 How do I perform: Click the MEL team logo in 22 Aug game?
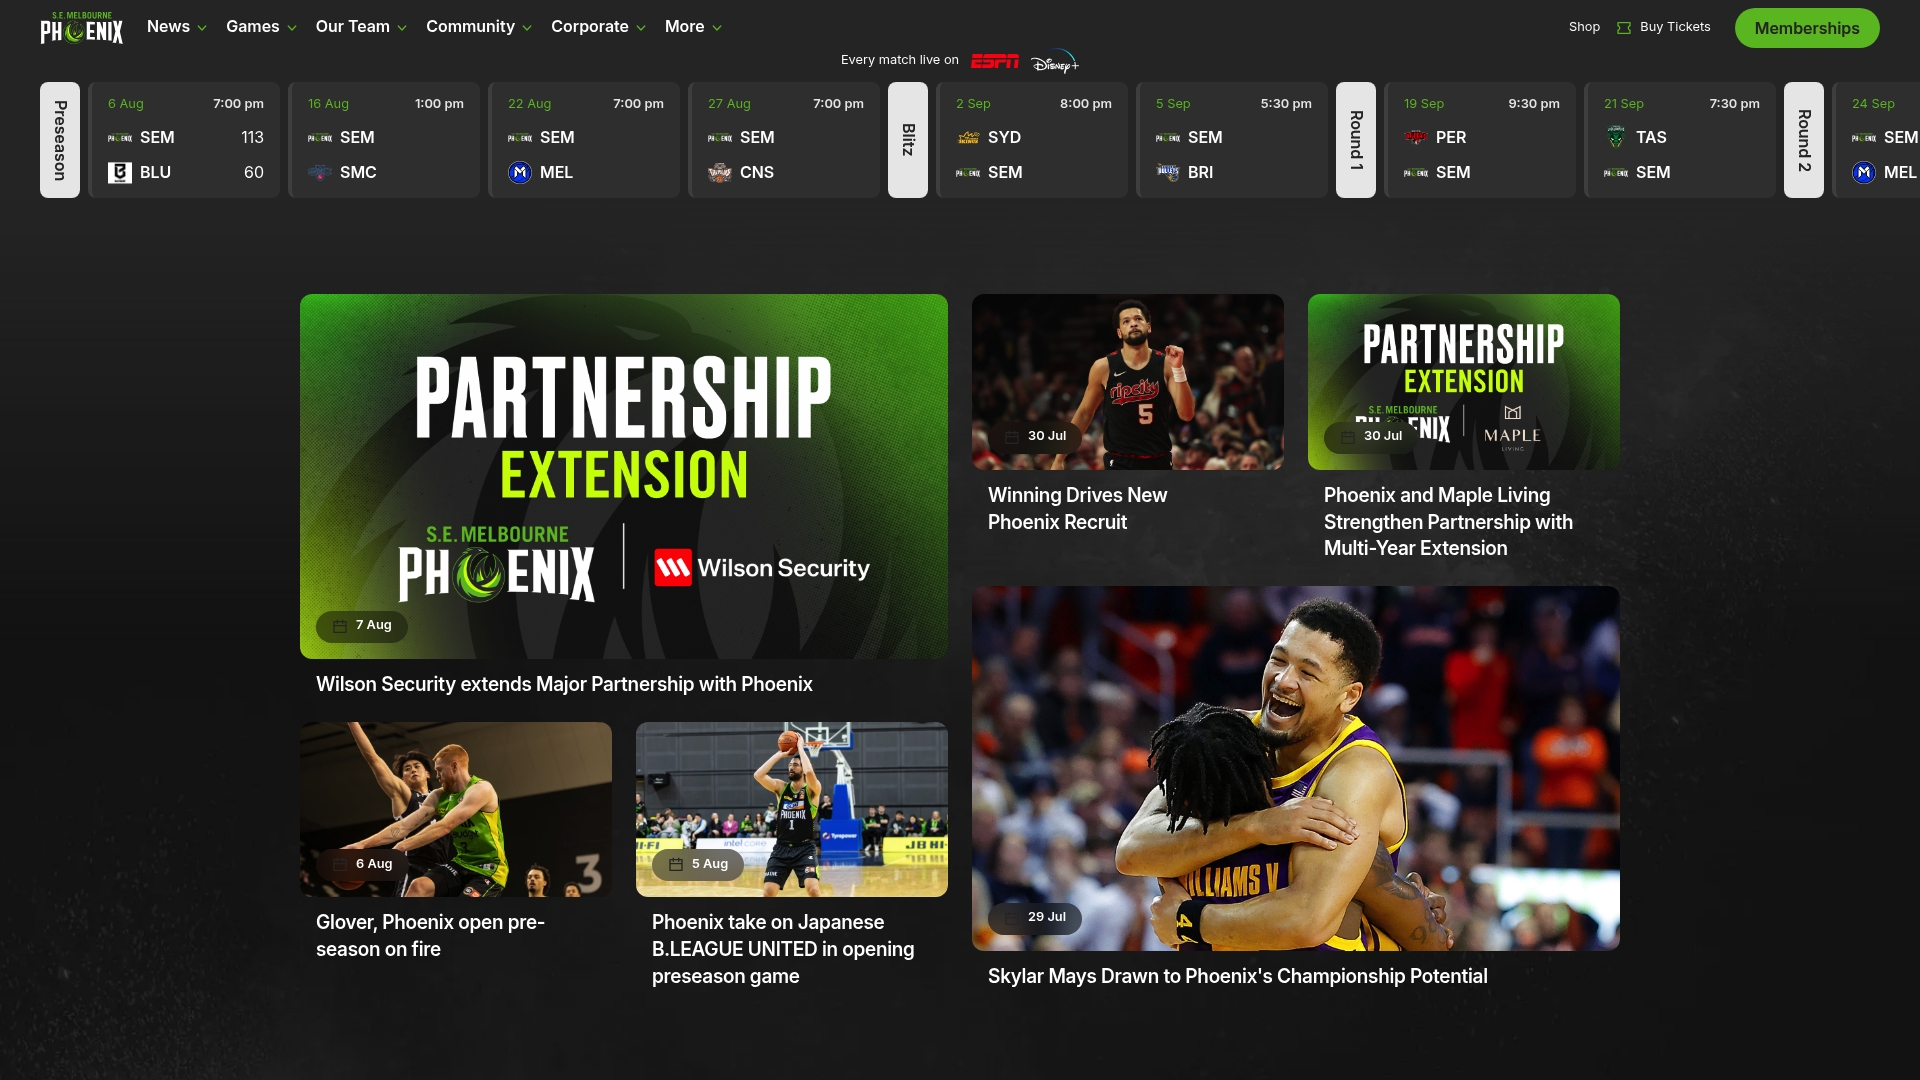tap(520, 173)
